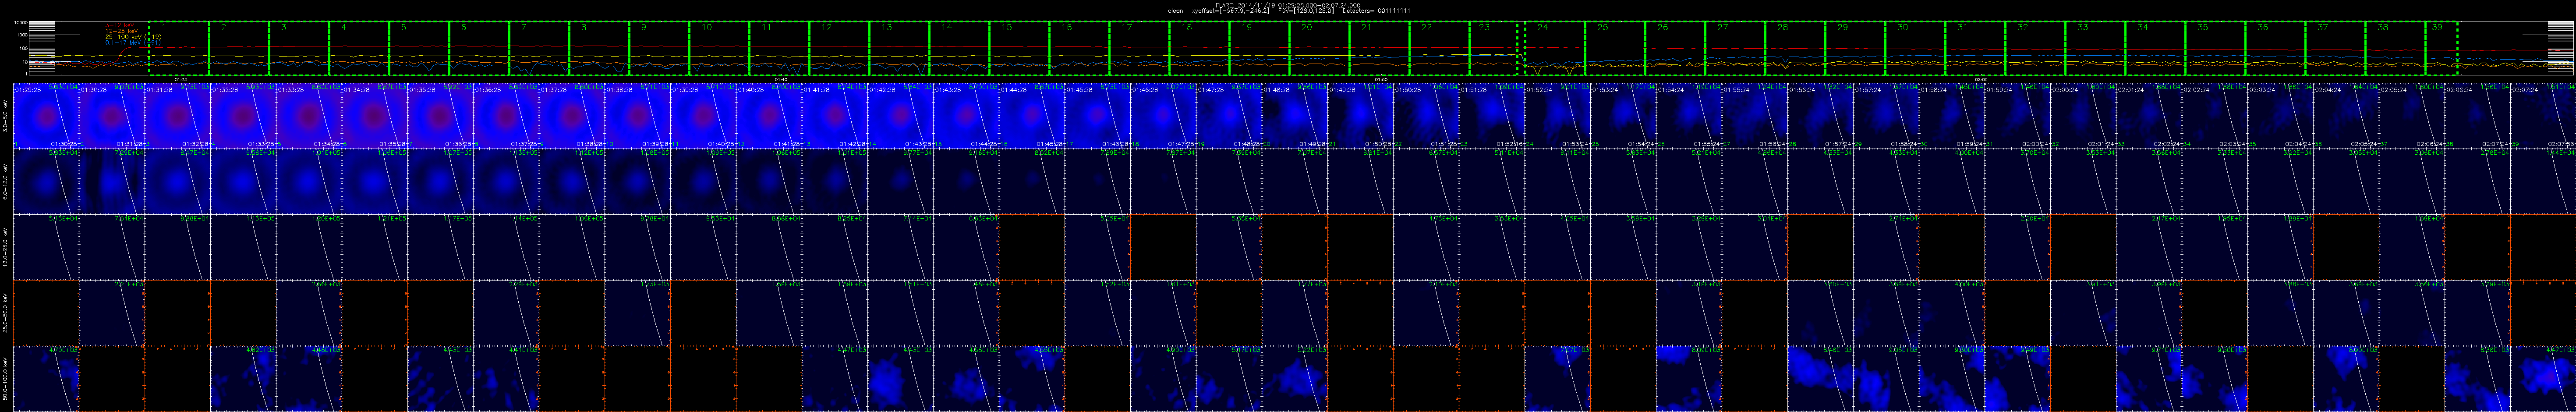
Task: Select time interval 1 in the light curve
Action: point(179,48)
